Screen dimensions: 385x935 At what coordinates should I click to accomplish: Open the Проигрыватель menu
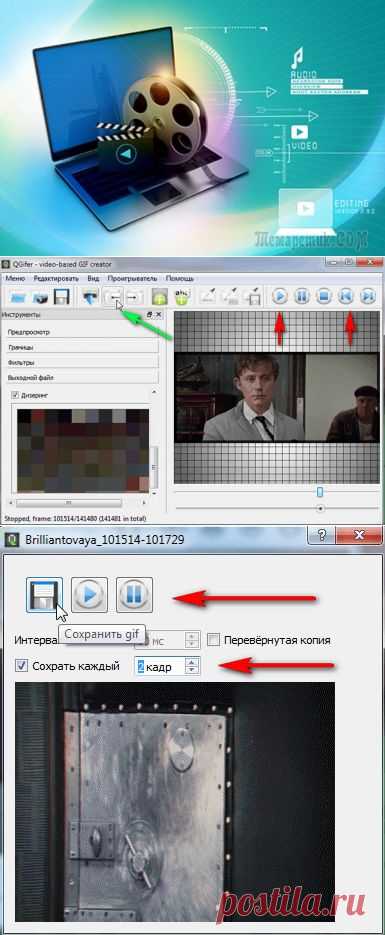(132, 278)
